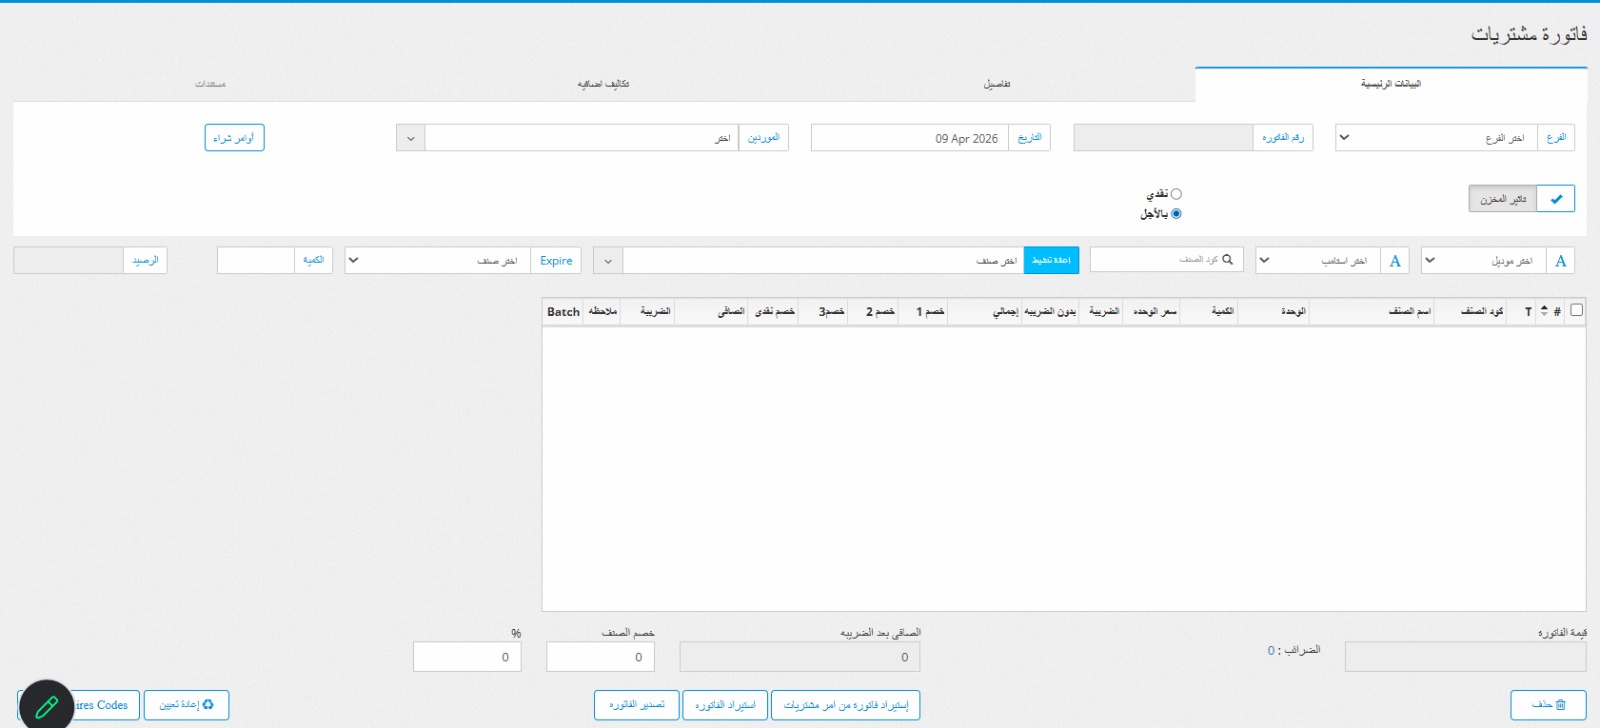Image resolution: width=1600 pixels, height=728 pixels.
Task: Click the '#' column header
Action: pos(1557,312)
